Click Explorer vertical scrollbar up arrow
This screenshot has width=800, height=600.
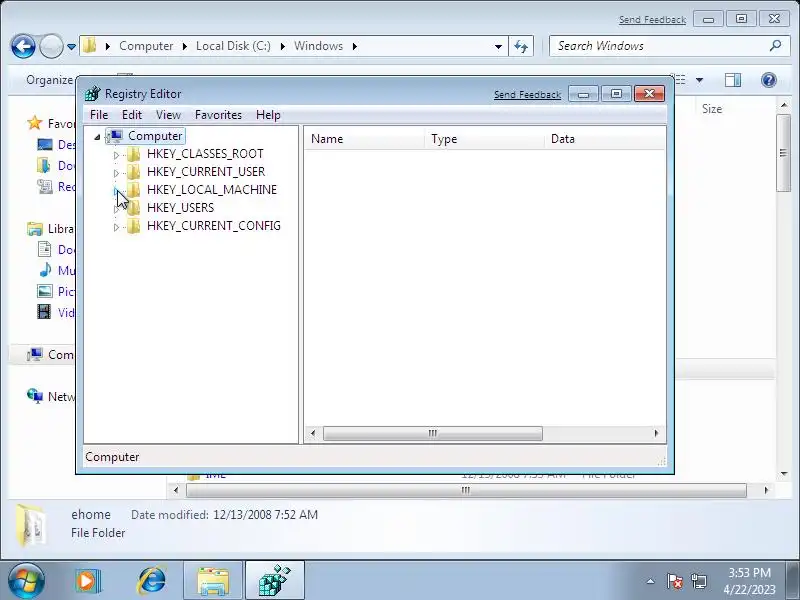tap(784, 105)
